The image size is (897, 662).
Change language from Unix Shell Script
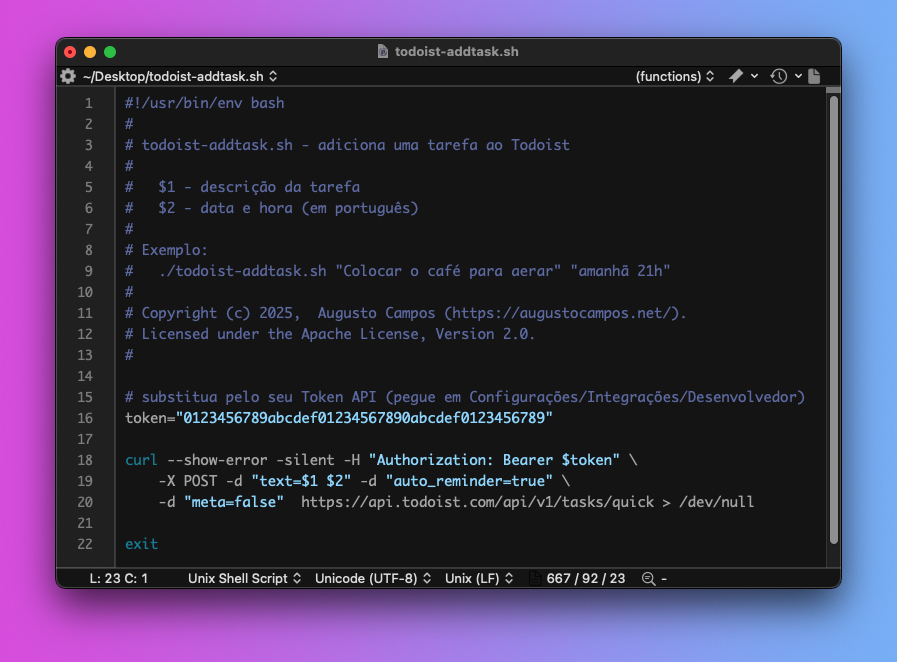(x=244, y=578)
